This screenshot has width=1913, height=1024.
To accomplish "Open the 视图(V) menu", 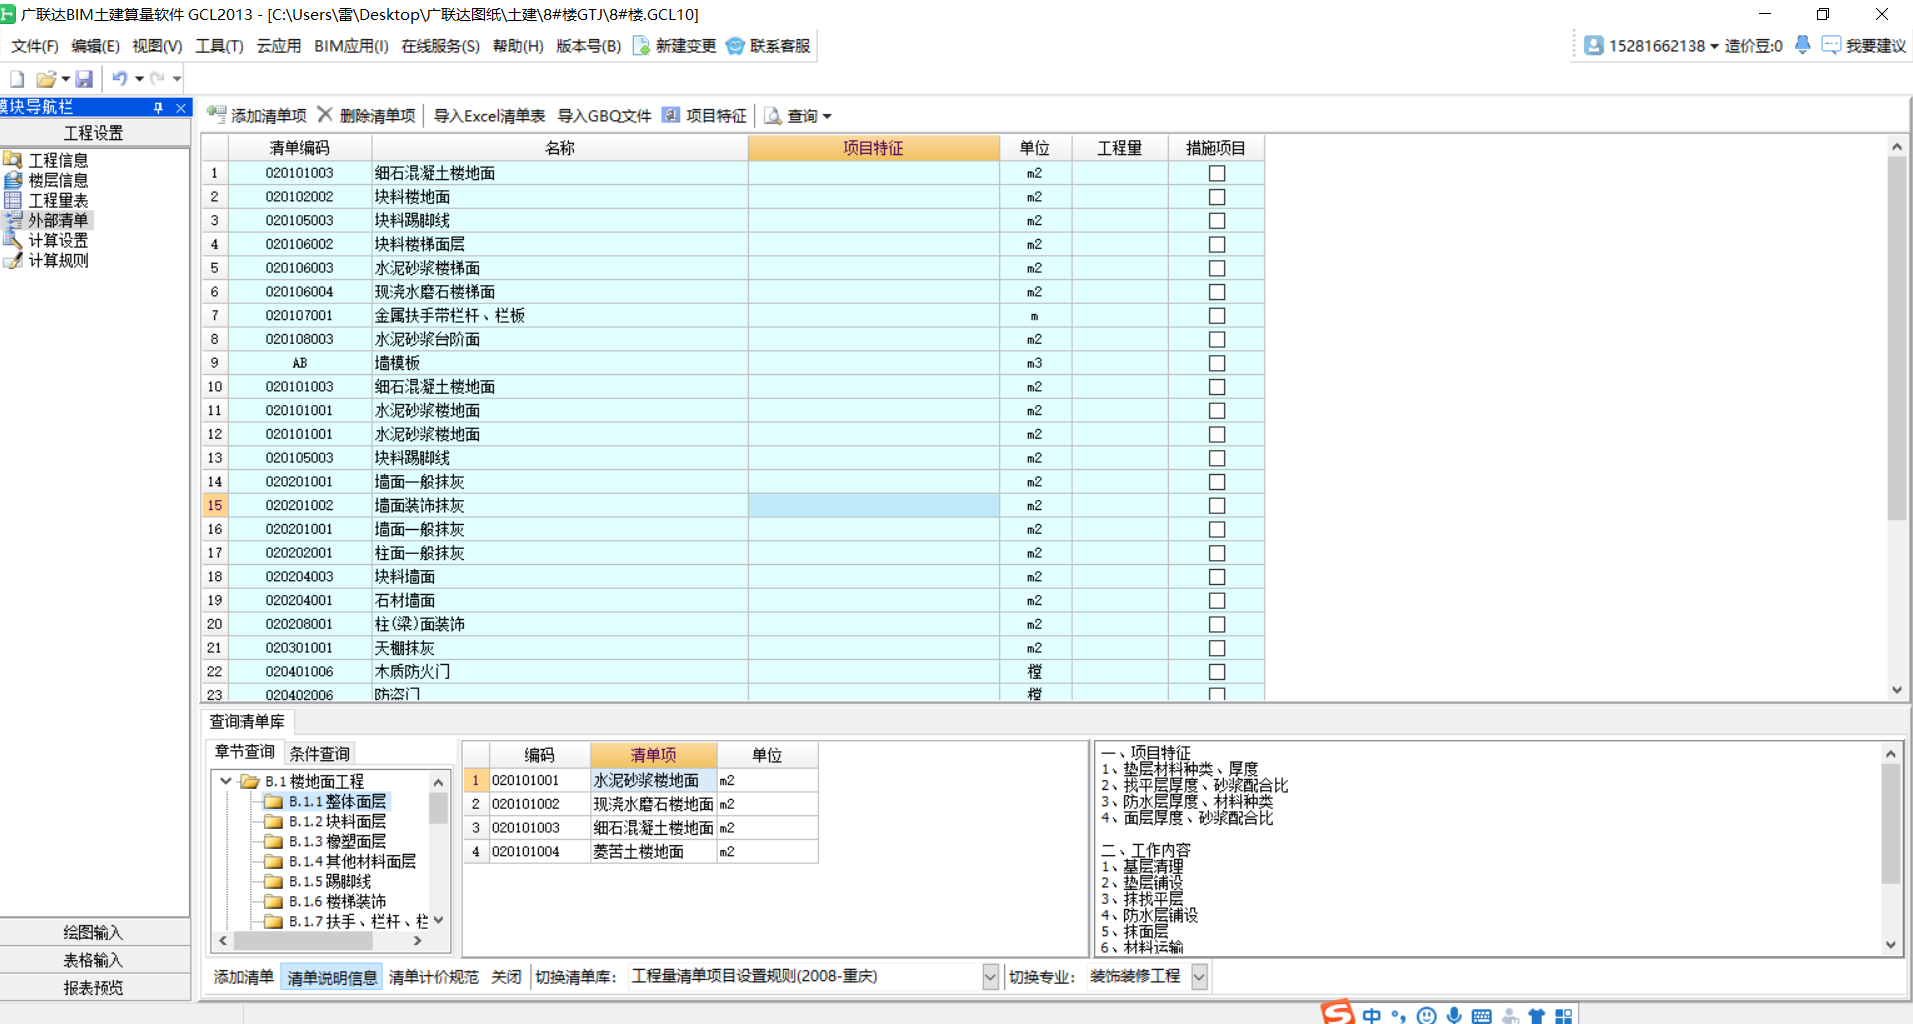I will pyautogui.click(x=157, y=46).
